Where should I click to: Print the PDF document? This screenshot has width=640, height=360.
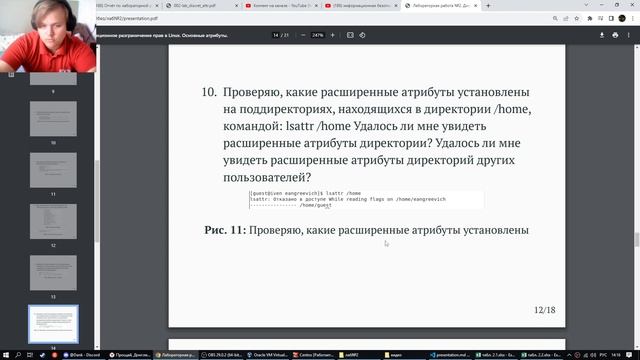[x=615, y=36]
